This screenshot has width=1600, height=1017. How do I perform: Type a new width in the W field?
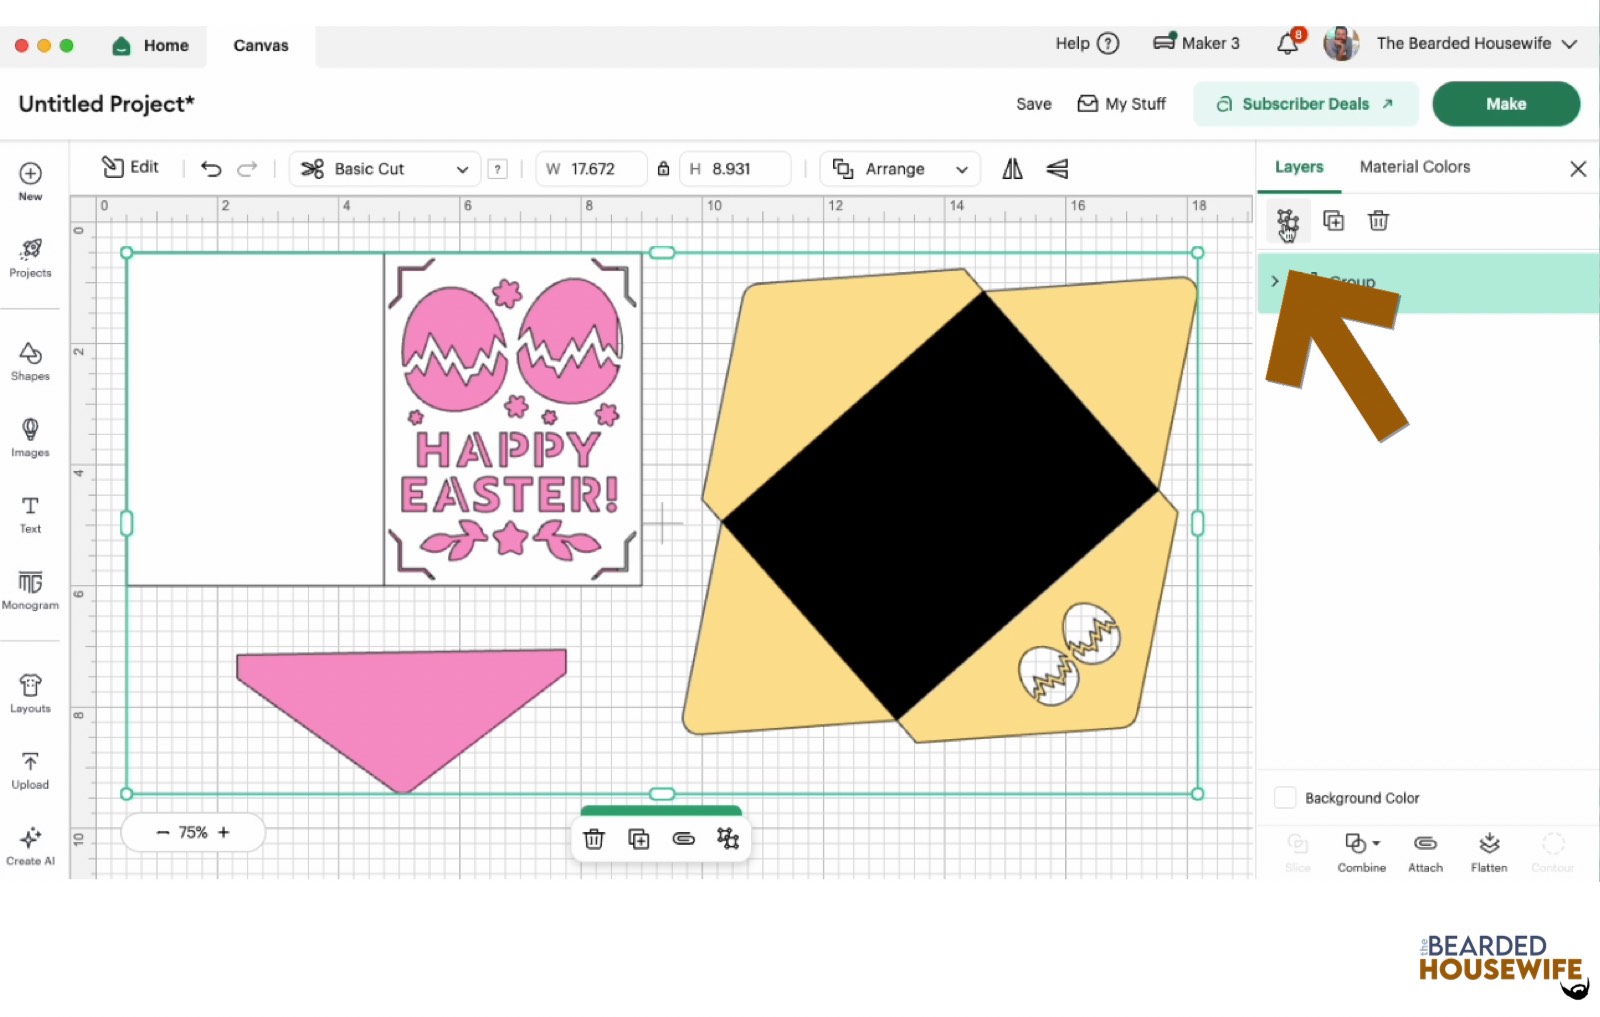coord(600,169)
